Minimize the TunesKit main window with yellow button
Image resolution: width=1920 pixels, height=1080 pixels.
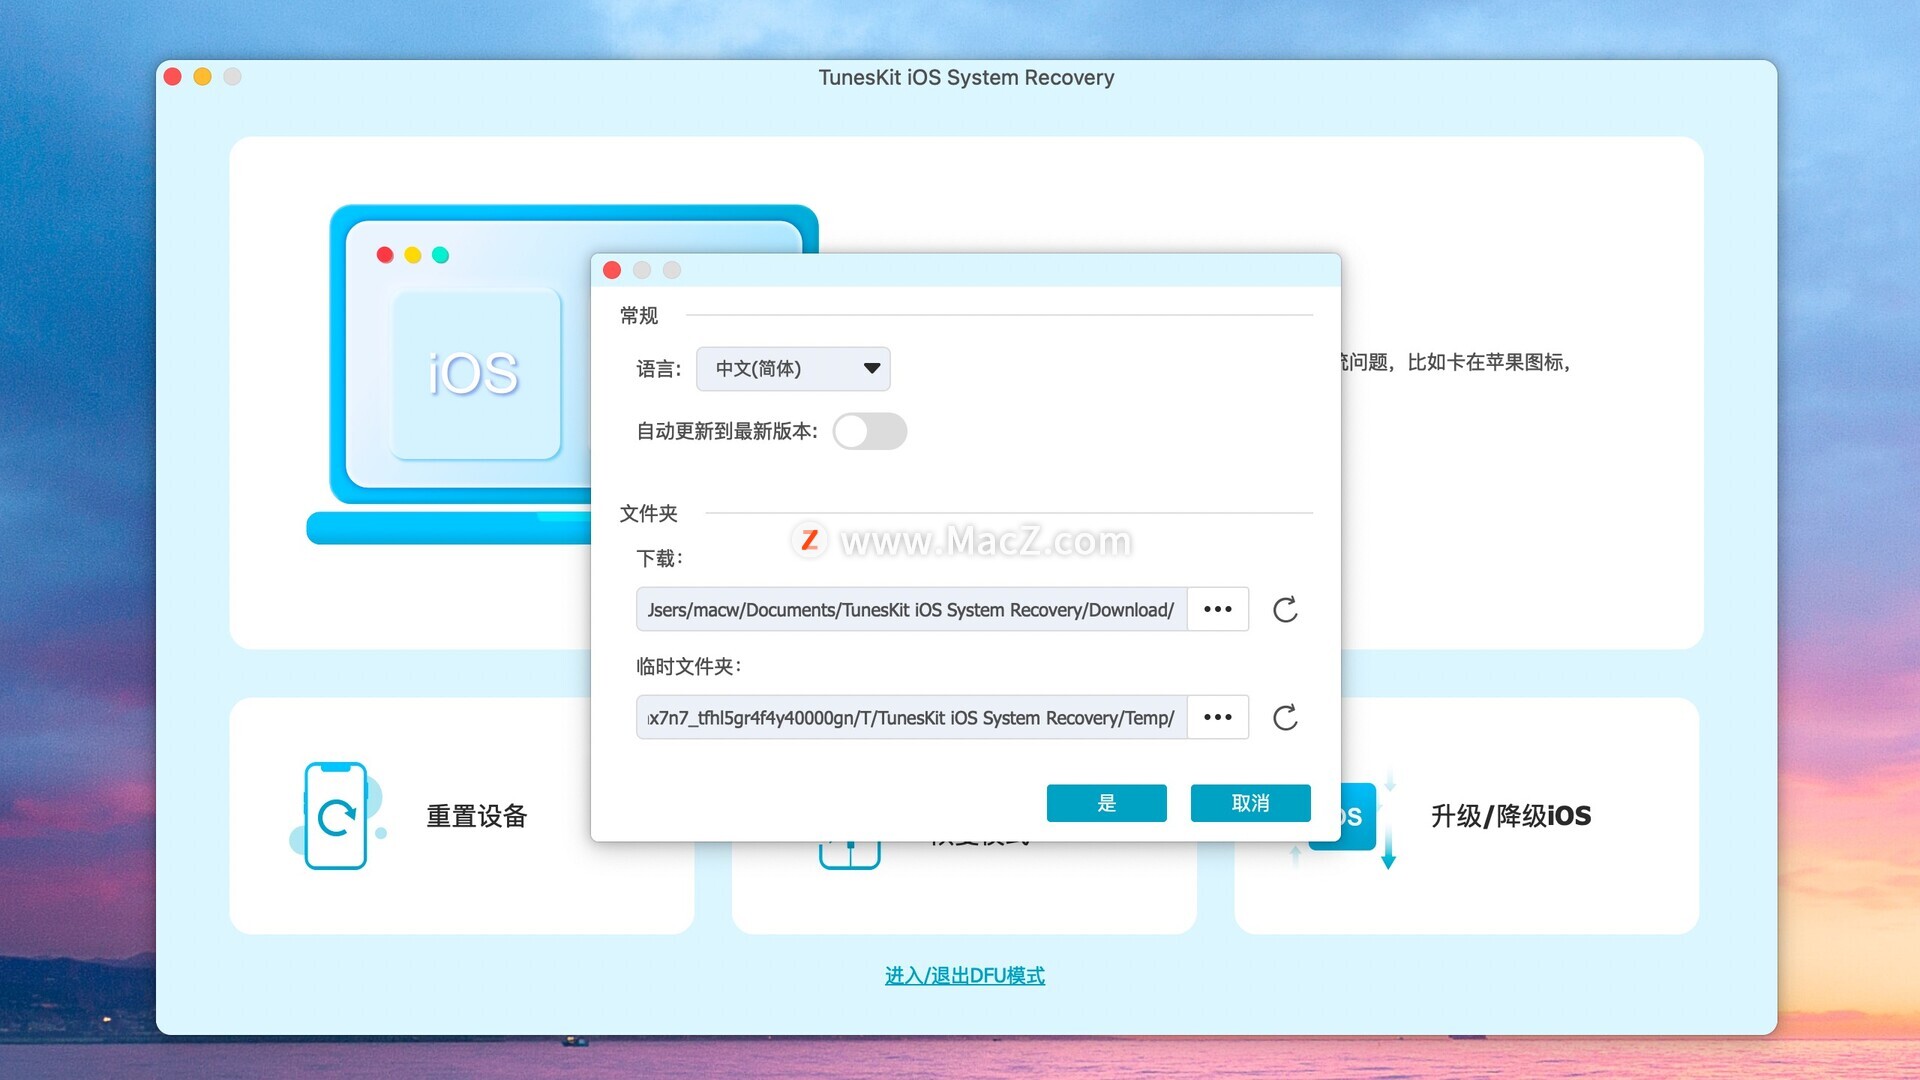202,77
